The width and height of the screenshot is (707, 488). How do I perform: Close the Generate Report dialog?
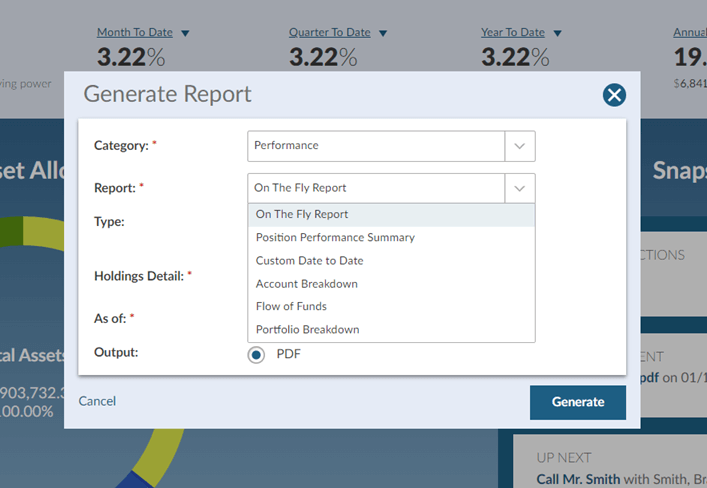[614, 95]
